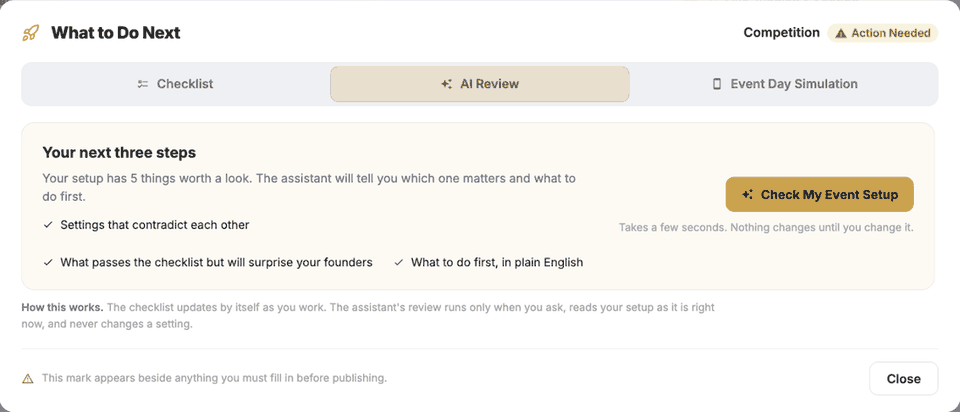Close the What to Do Next dialog
Viewport: 960px width, 412px height.
904,378
